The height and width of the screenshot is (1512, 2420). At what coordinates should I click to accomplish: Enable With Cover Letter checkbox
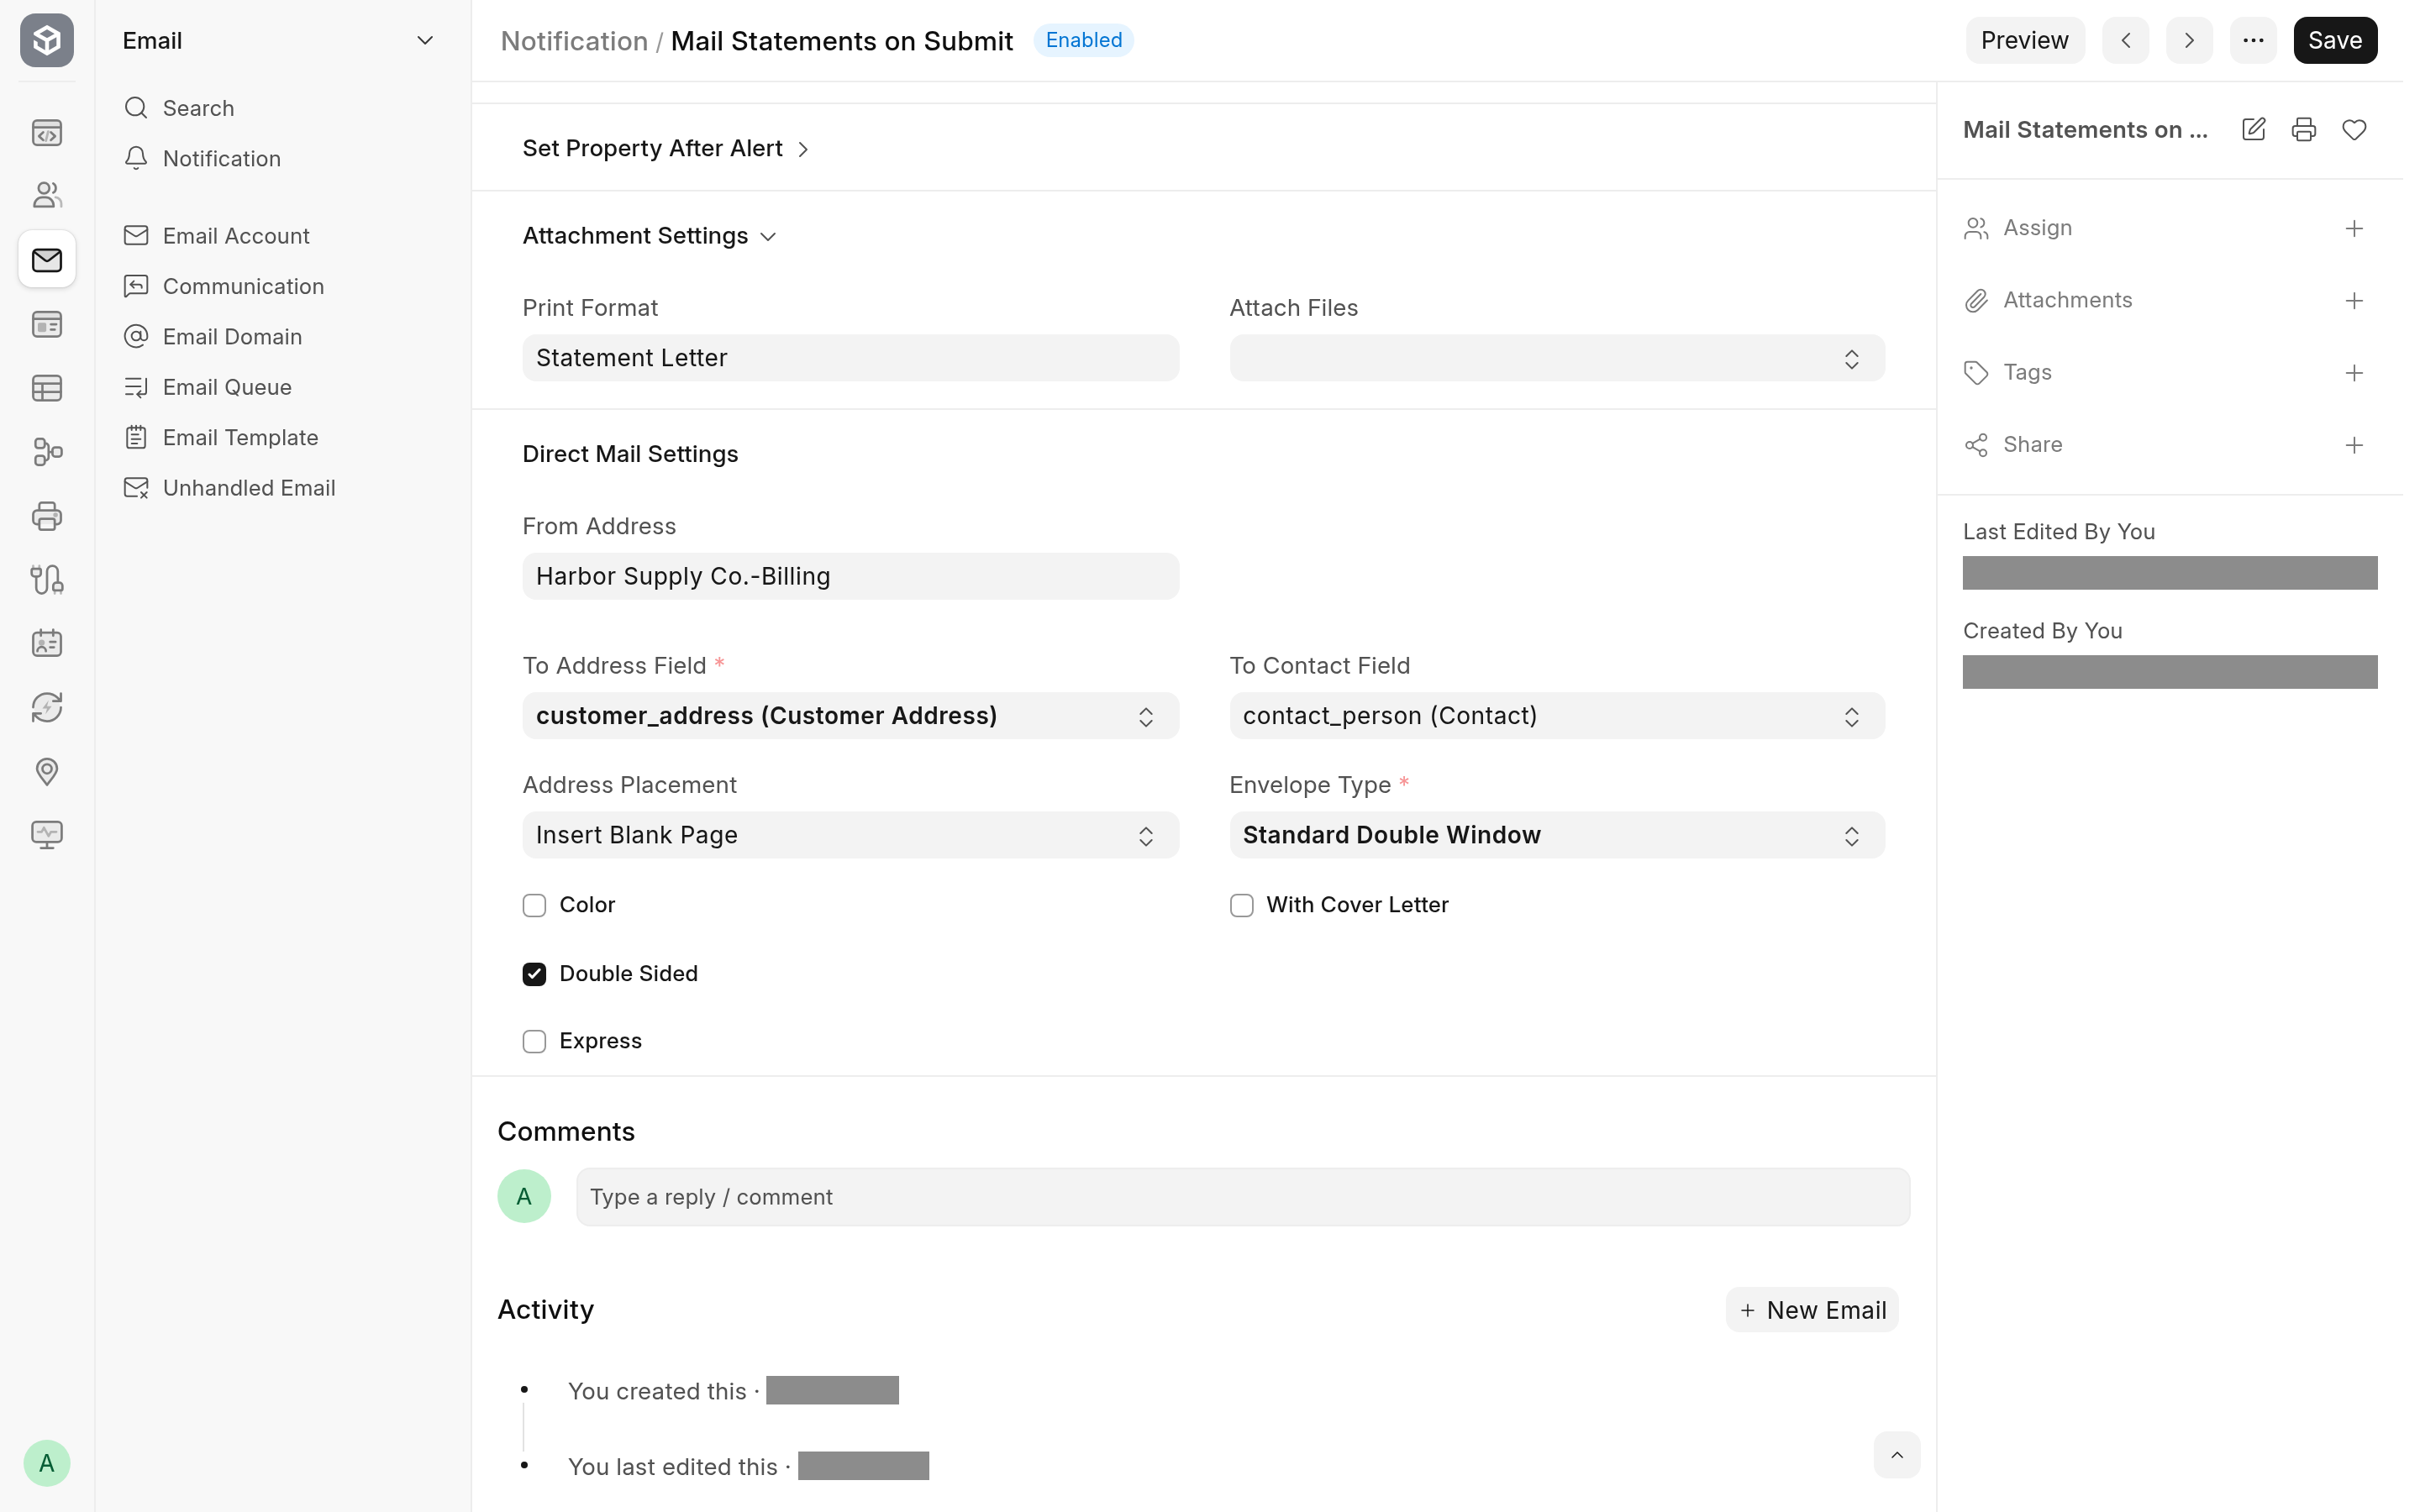pos(1241,905)
